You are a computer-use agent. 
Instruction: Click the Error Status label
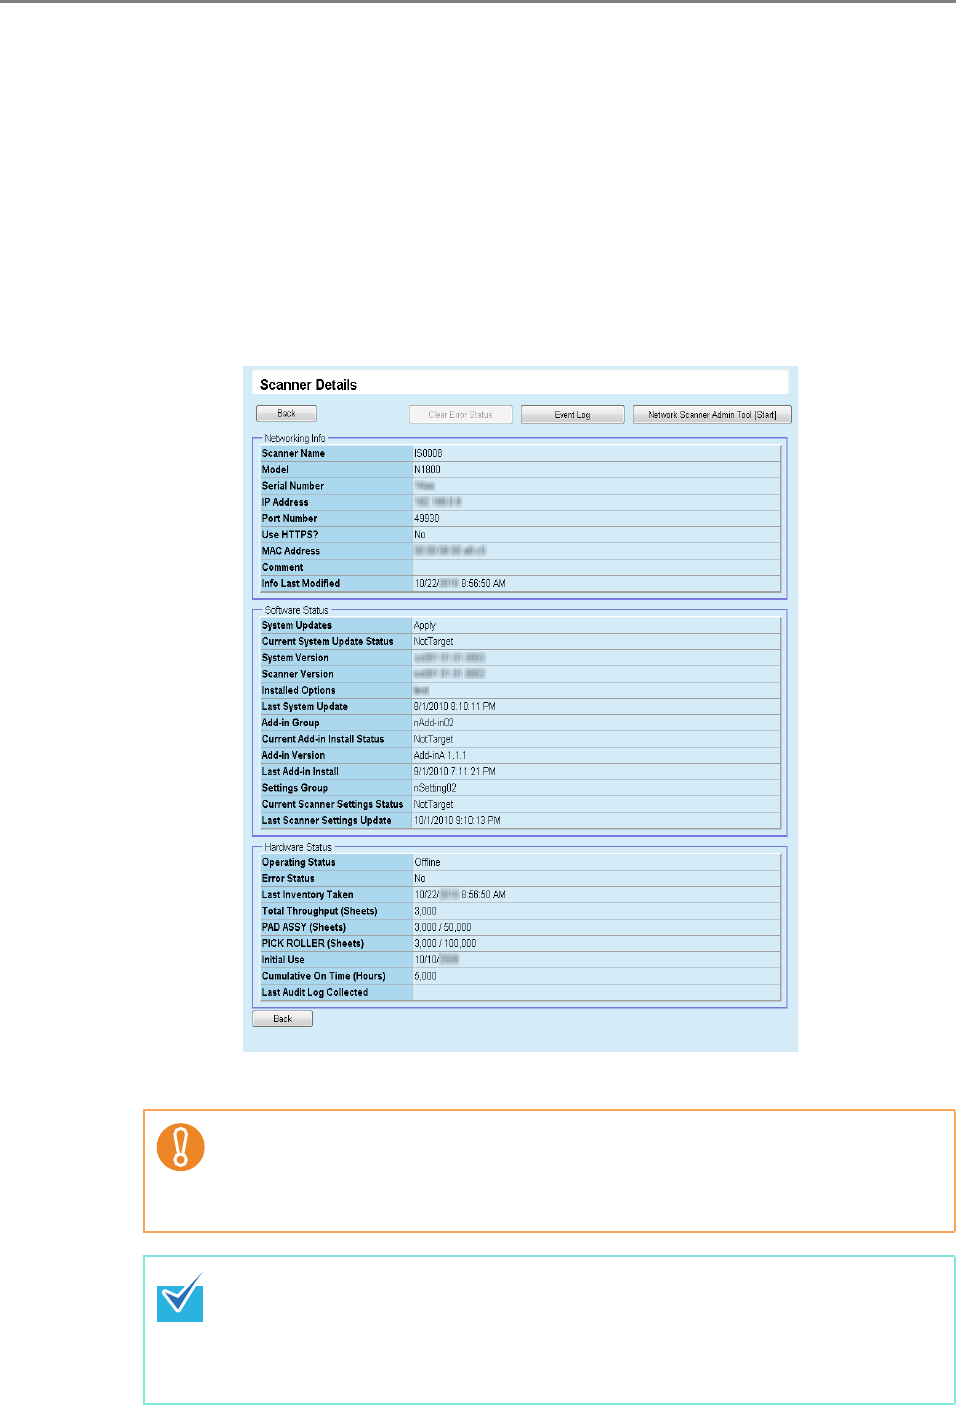pos(288,878)
